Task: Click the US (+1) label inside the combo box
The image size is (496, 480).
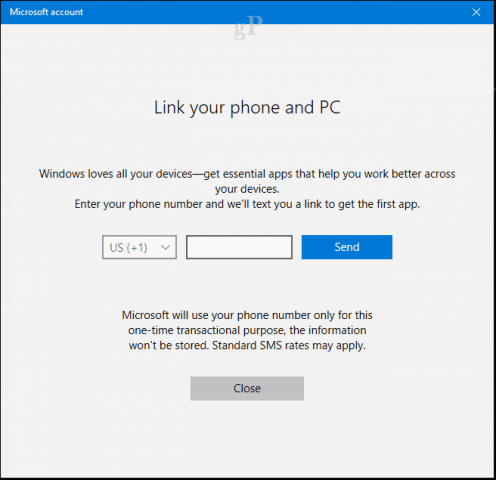Action: click(128, 248)
